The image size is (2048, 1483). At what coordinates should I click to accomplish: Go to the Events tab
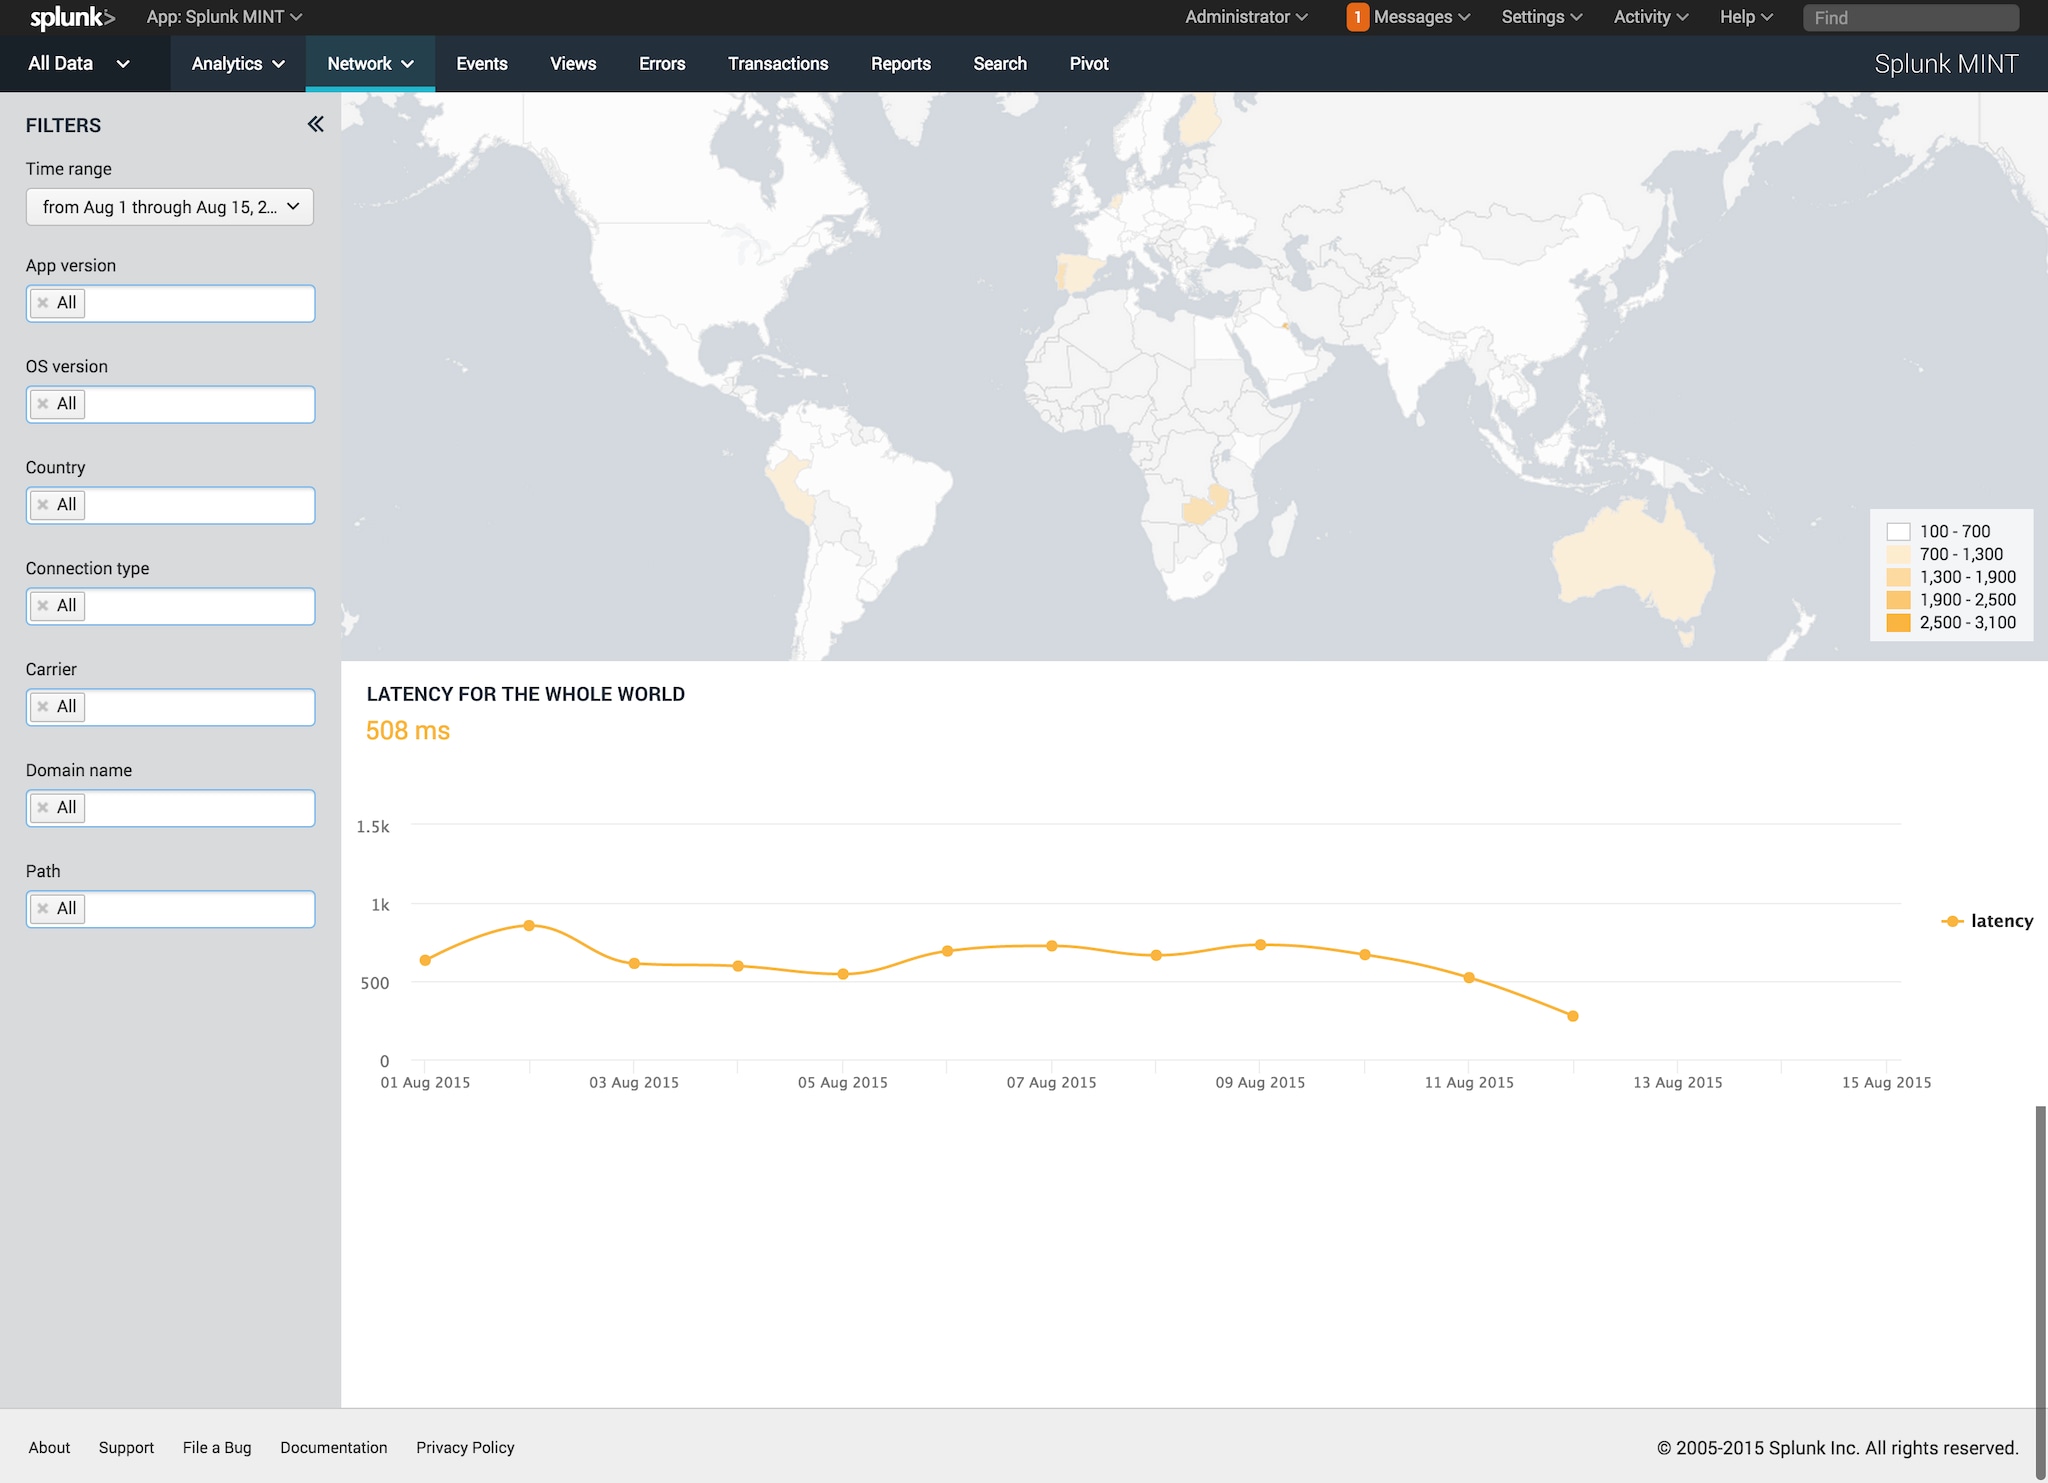click(482, 64)
